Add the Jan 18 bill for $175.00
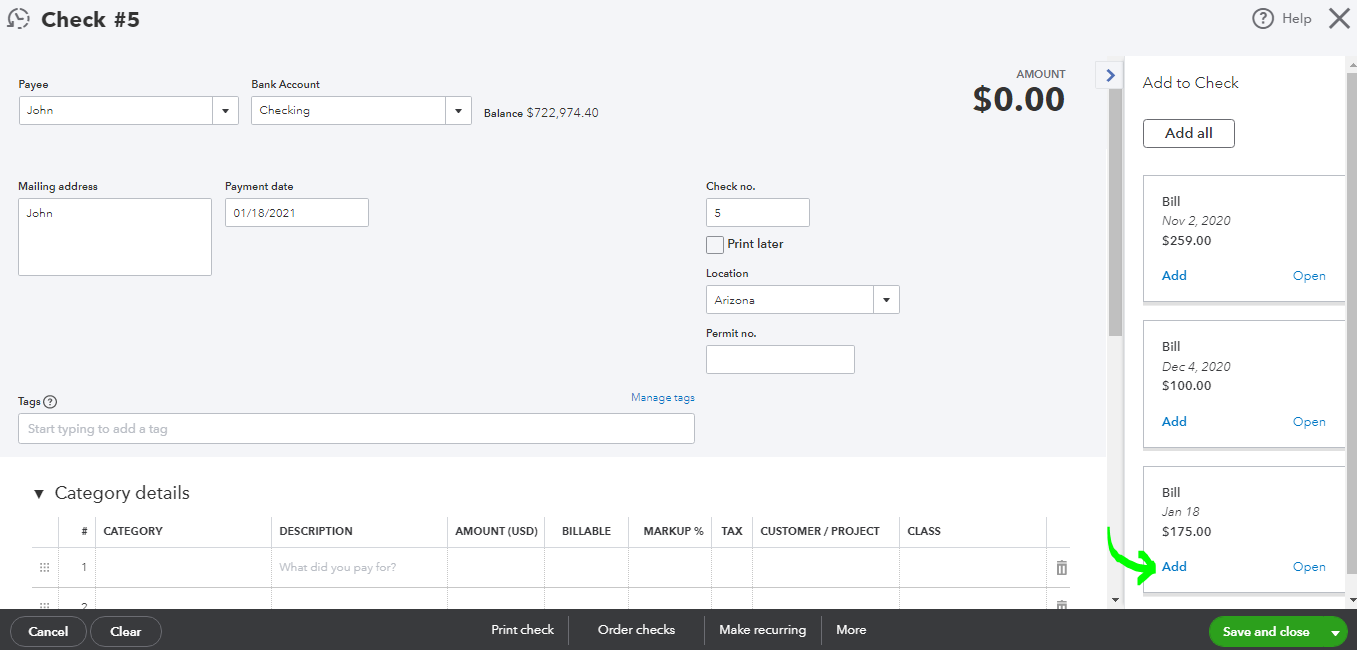The image size is (1357, 650). click(1174, 567)
